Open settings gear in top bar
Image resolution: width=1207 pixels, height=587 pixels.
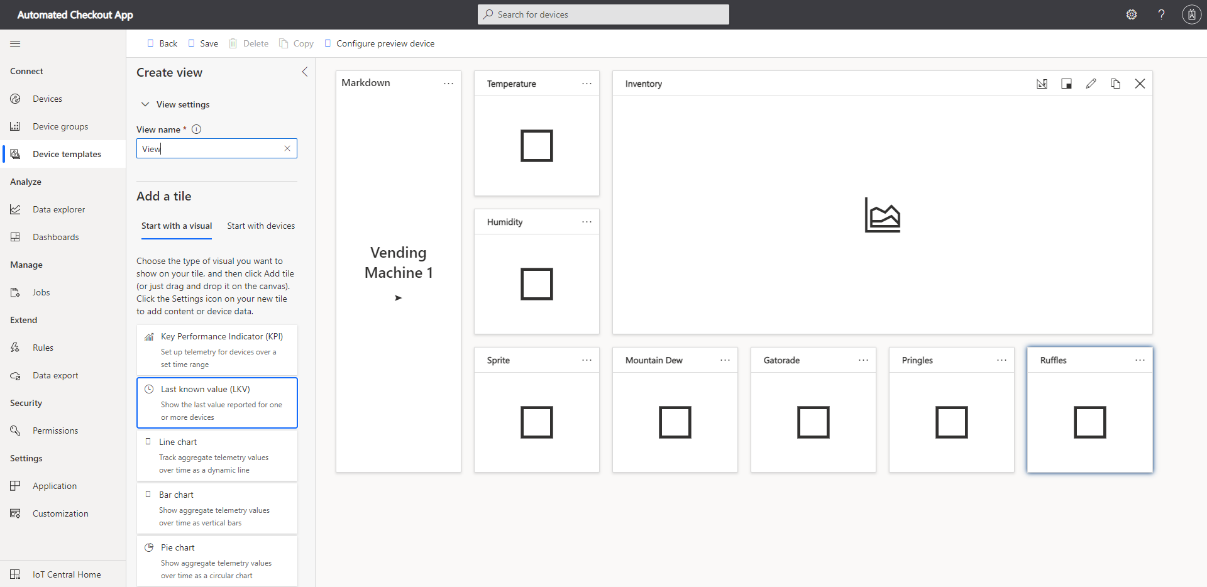point(1131,14)
